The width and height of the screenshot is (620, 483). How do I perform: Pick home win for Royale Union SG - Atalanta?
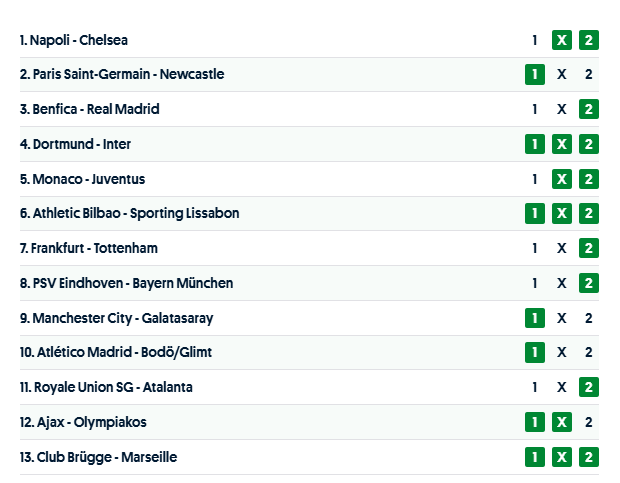pos(535,387)
